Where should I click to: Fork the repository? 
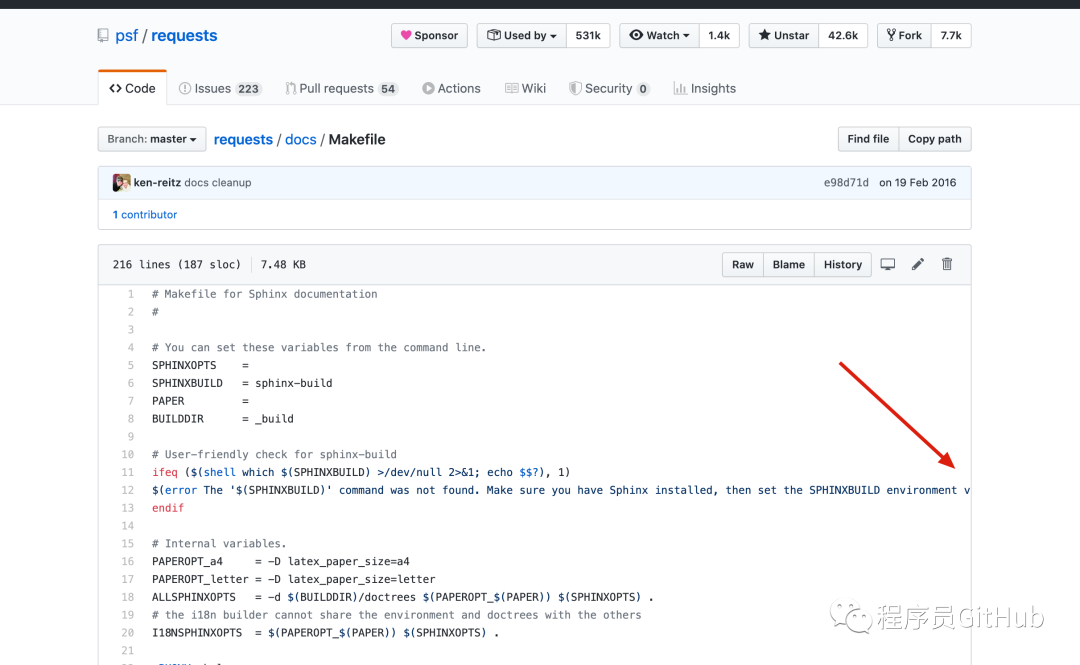904,35
